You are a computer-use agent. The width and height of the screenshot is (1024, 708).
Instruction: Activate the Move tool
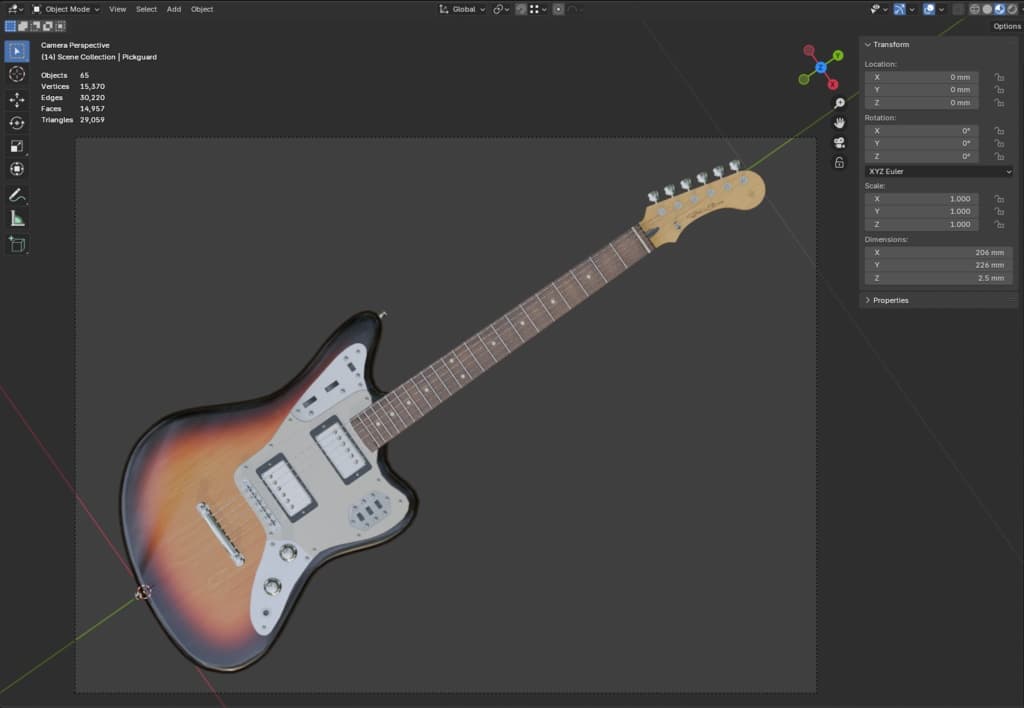coord(17,100)
